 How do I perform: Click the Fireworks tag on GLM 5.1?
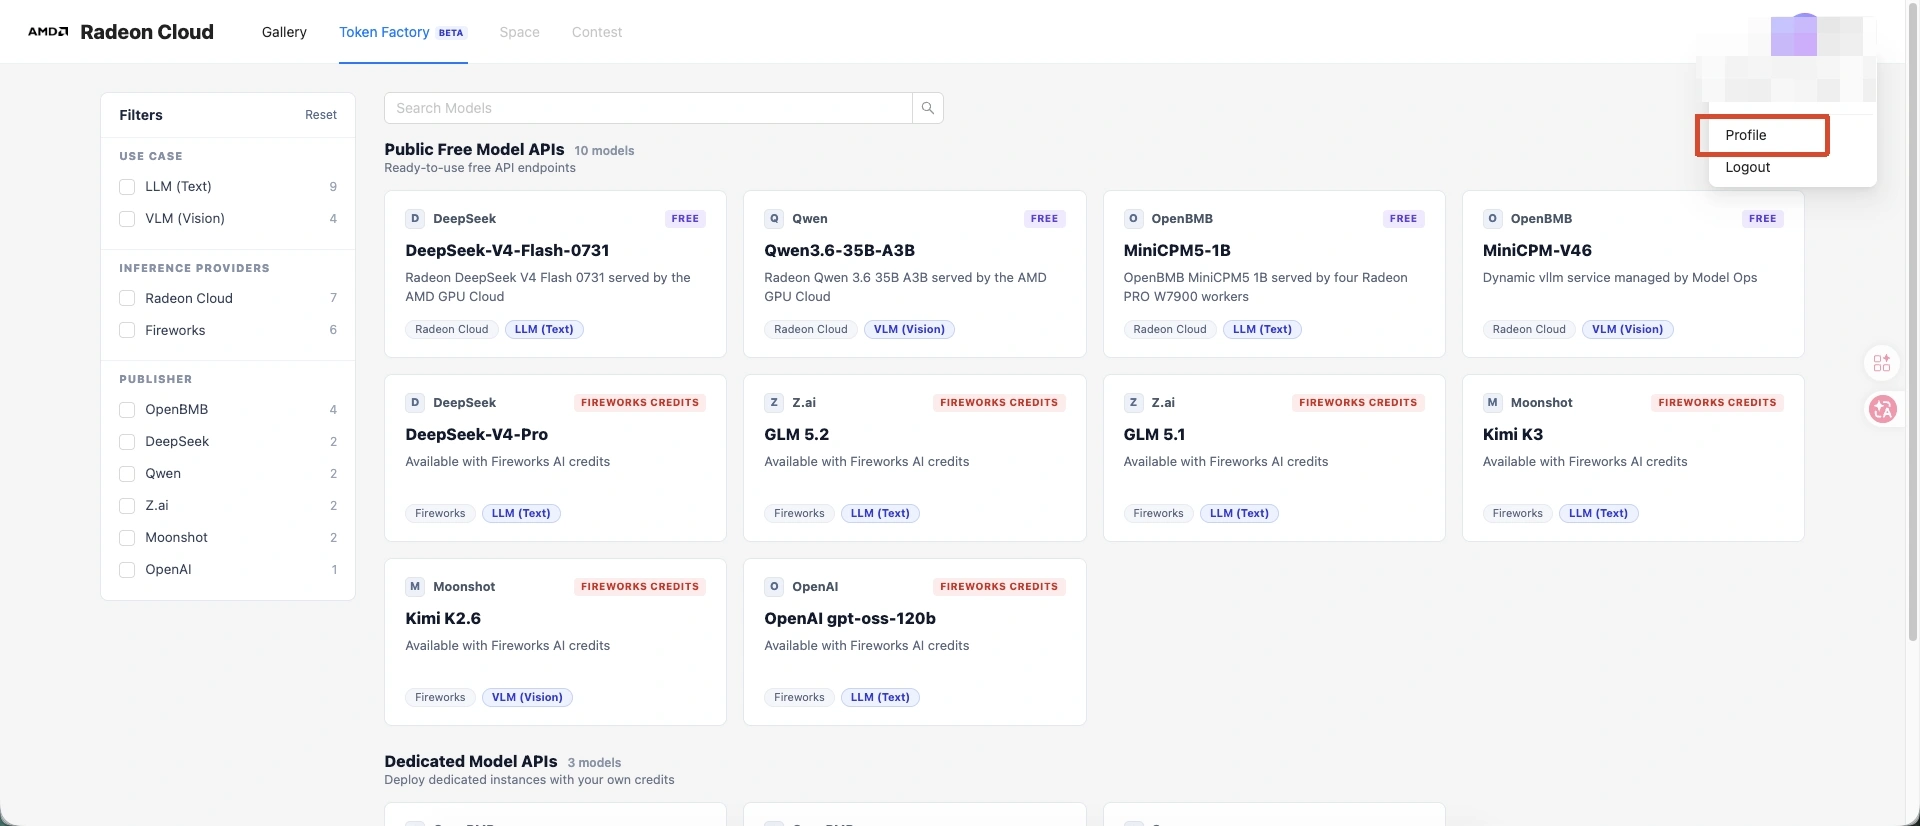point(1158,513)
